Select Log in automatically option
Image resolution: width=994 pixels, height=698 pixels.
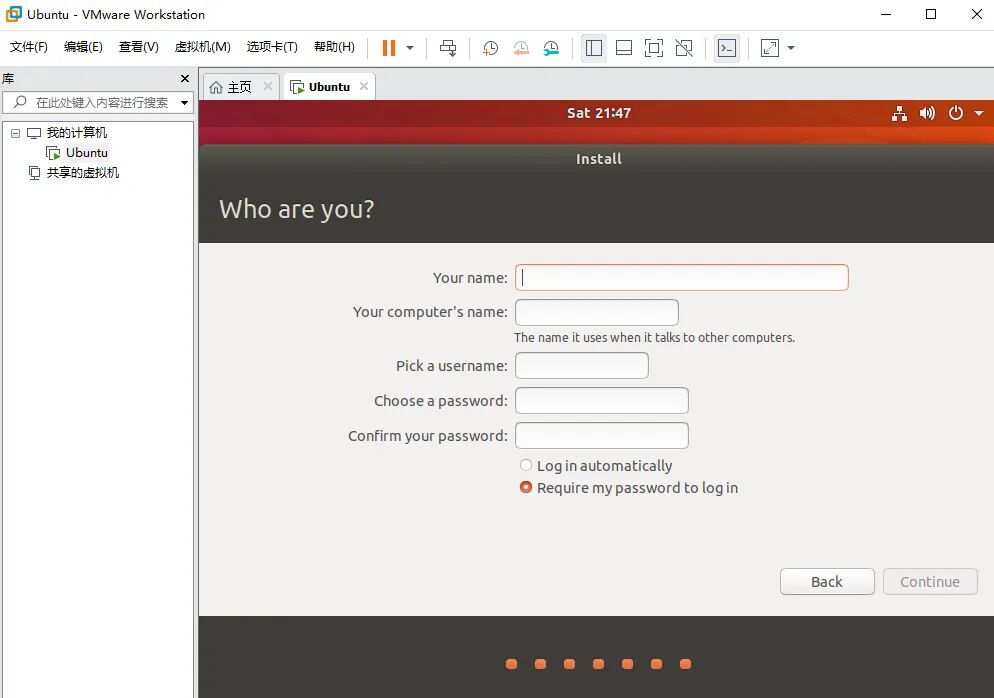click(596, 466)
